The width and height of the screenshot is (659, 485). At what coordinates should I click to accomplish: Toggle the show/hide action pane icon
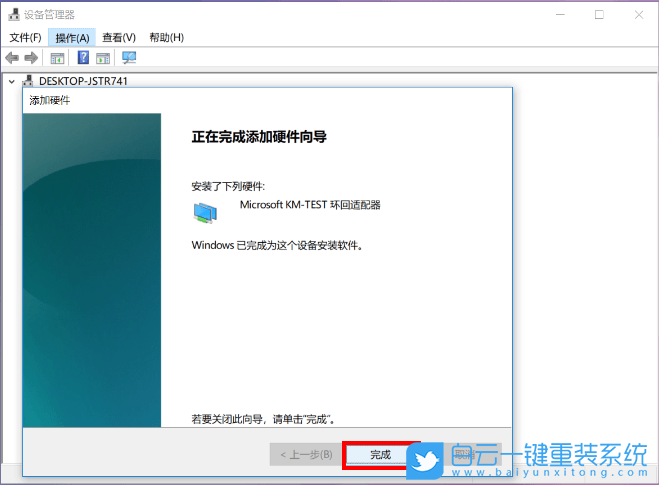pos(103,58)
